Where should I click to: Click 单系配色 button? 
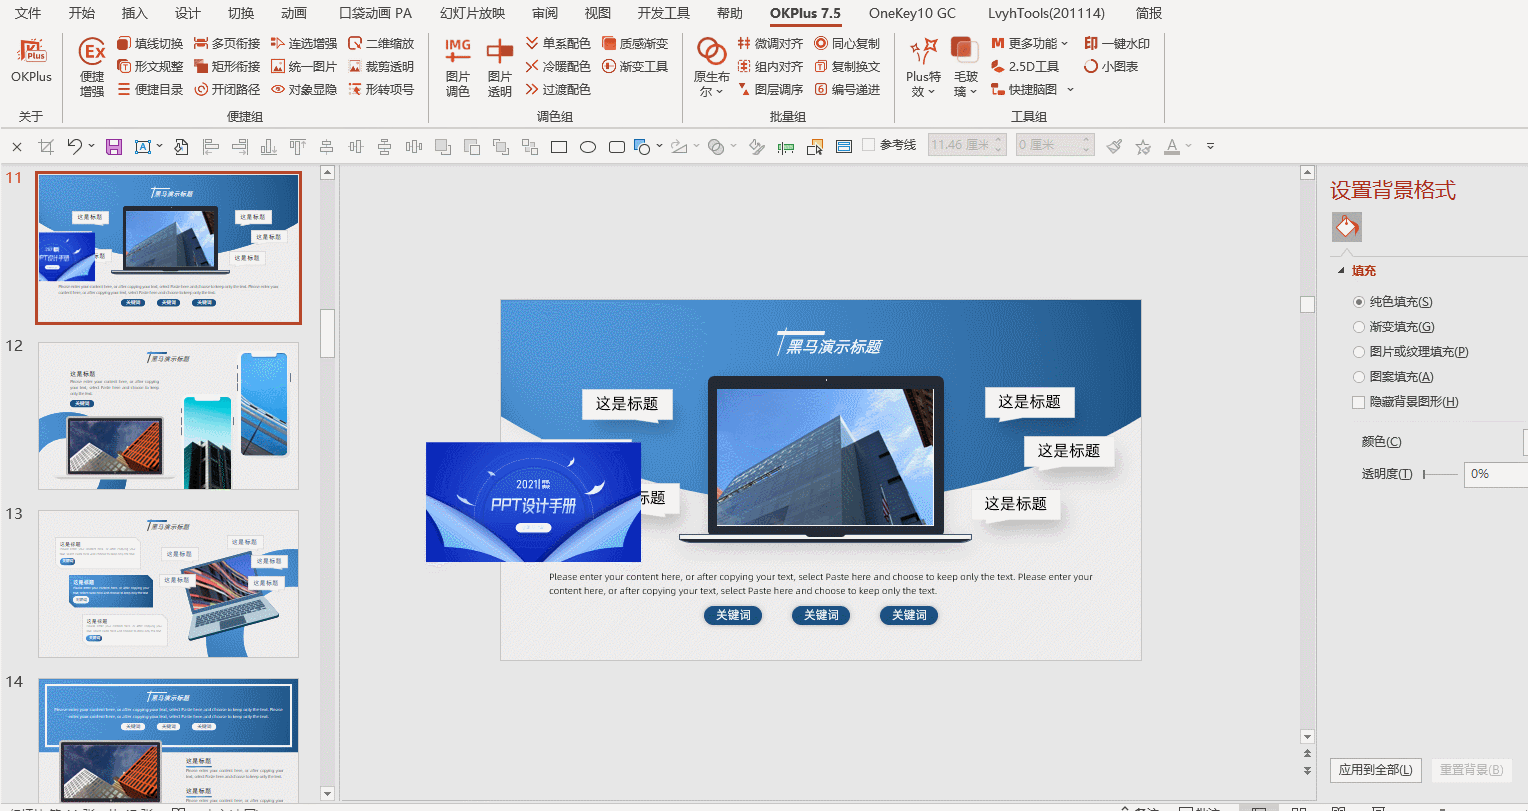pyautogui.click(x=558, y=44)
